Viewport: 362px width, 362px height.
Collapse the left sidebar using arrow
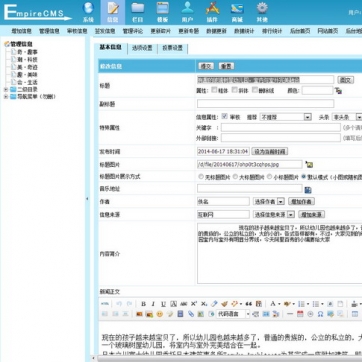tap(87, 199)
